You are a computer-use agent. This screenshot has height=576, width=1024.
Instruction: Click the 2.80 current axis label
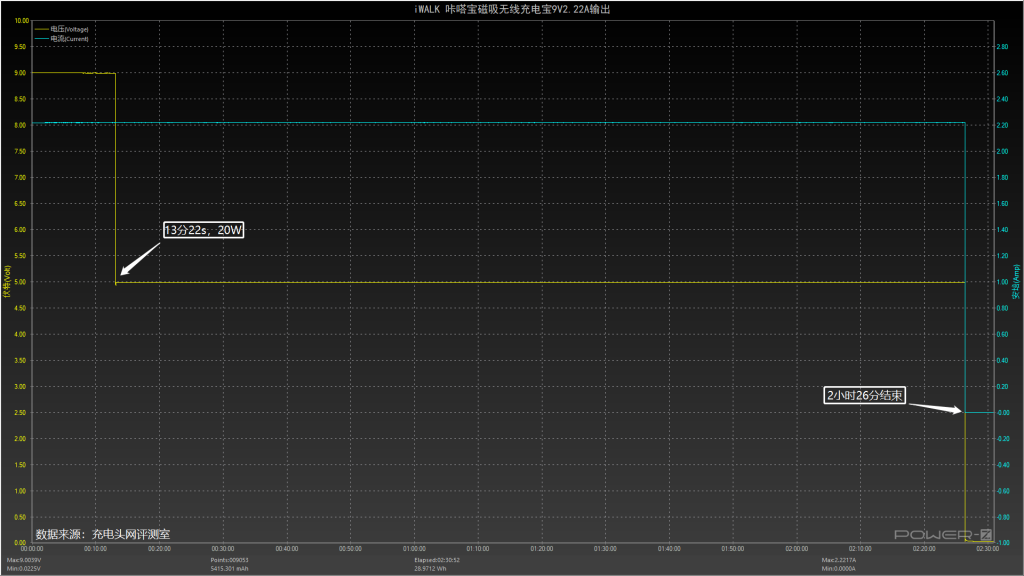[x=1002, y=47]
